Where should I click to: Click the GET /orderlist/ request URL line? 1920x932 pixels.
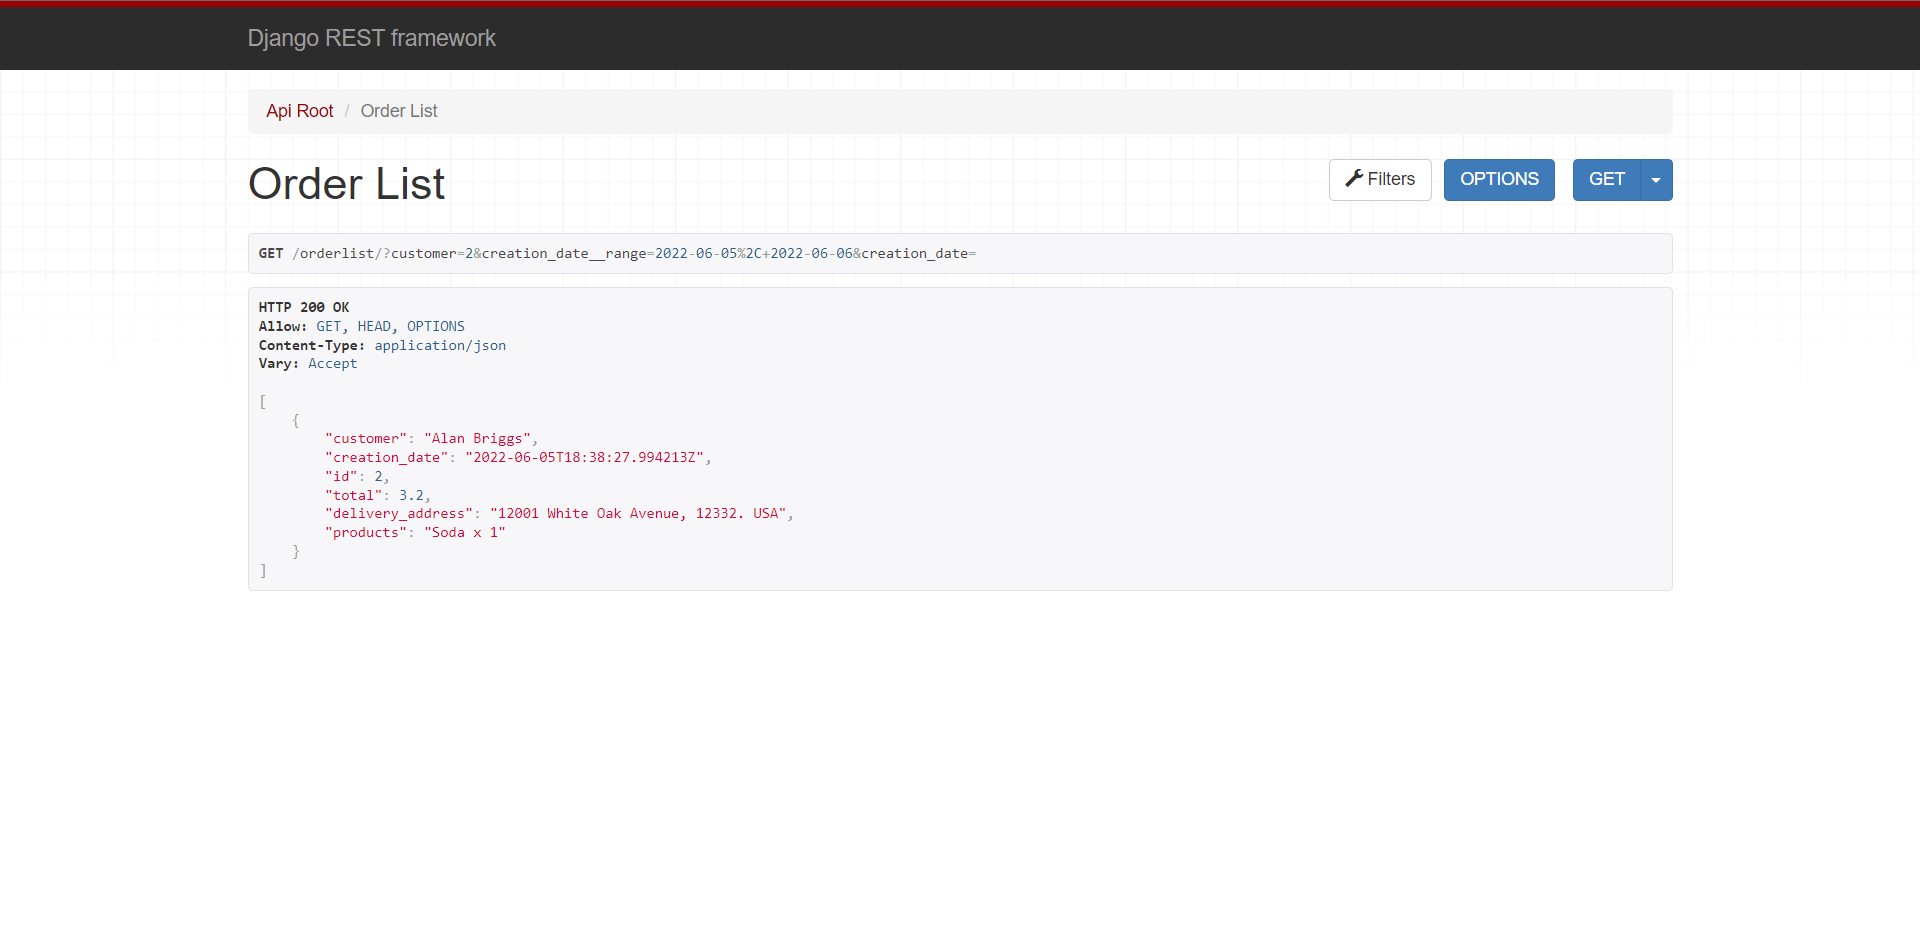pyautogui.click(x=617, y=254)
